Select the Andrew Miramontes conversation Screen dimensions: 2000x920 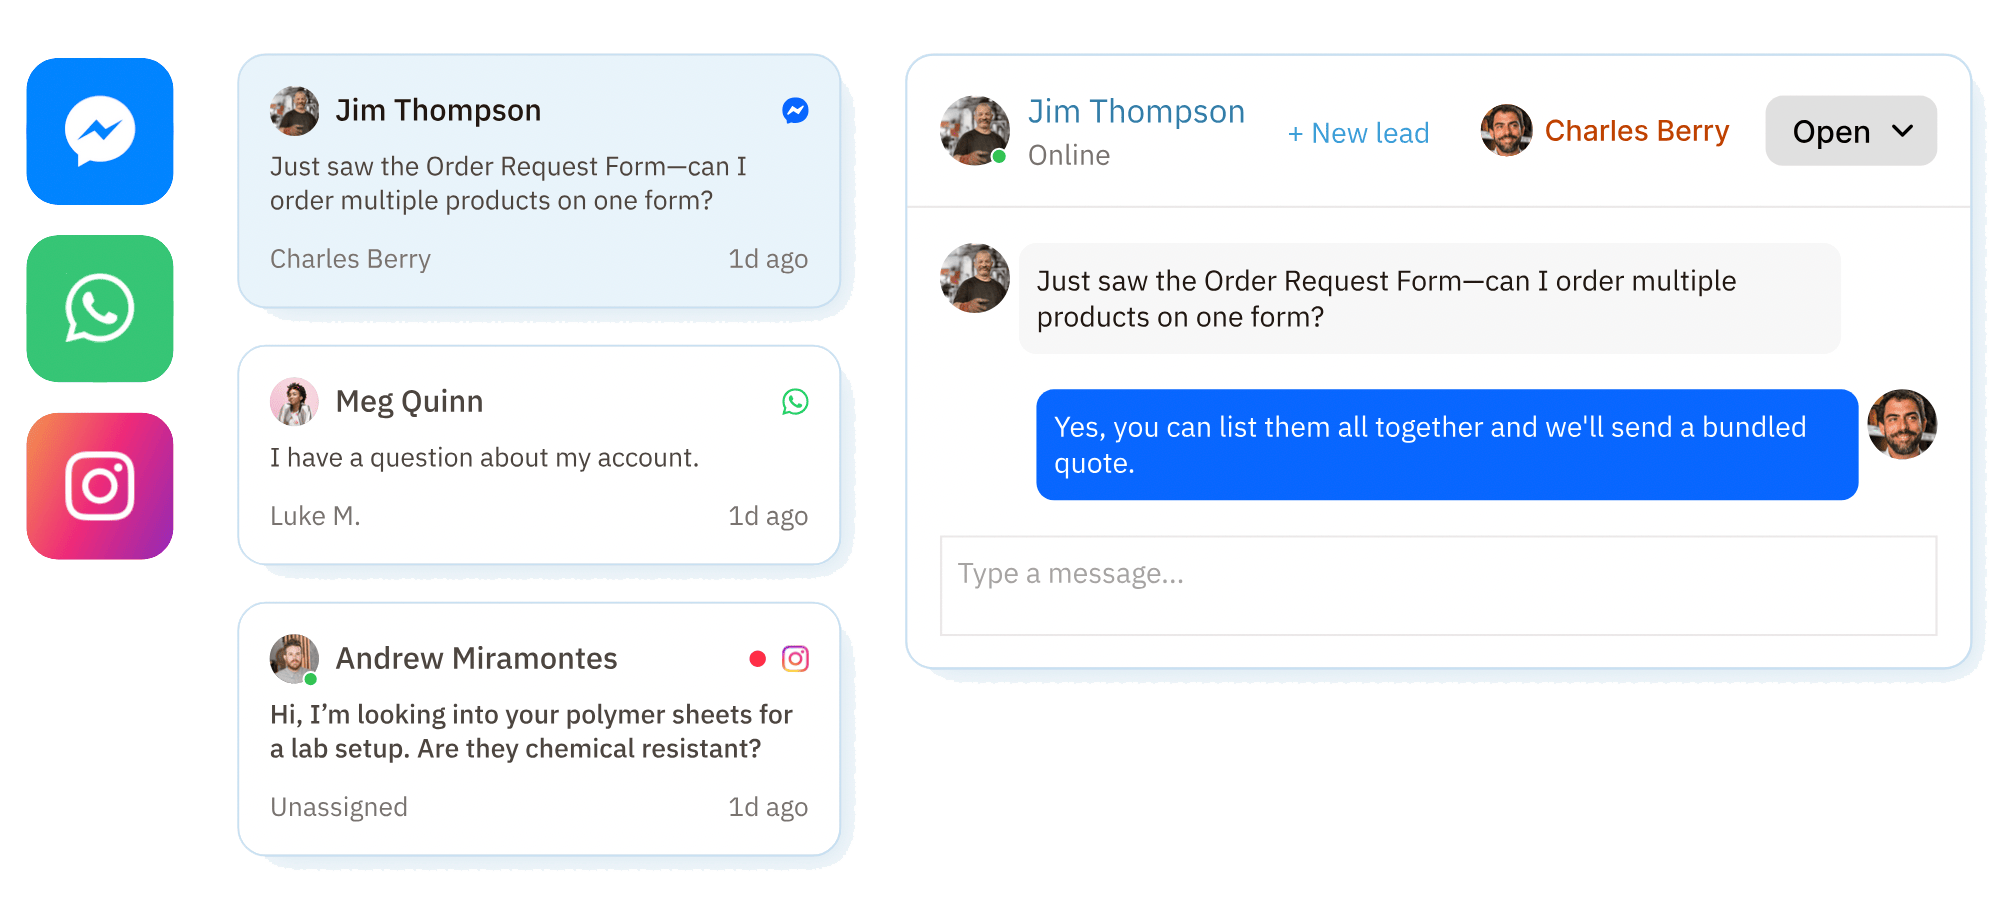[539, 728]
